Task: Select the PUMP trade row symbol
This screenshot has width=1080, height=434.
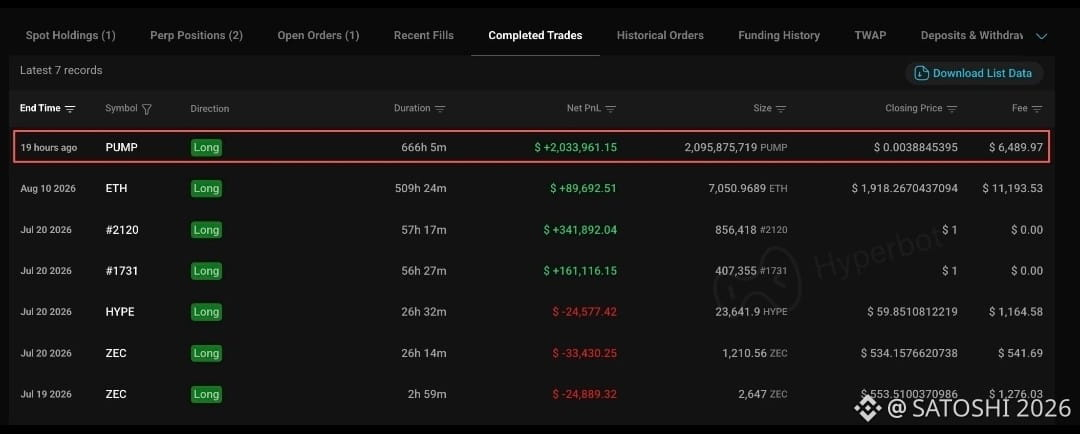Action: pos(121,147)
